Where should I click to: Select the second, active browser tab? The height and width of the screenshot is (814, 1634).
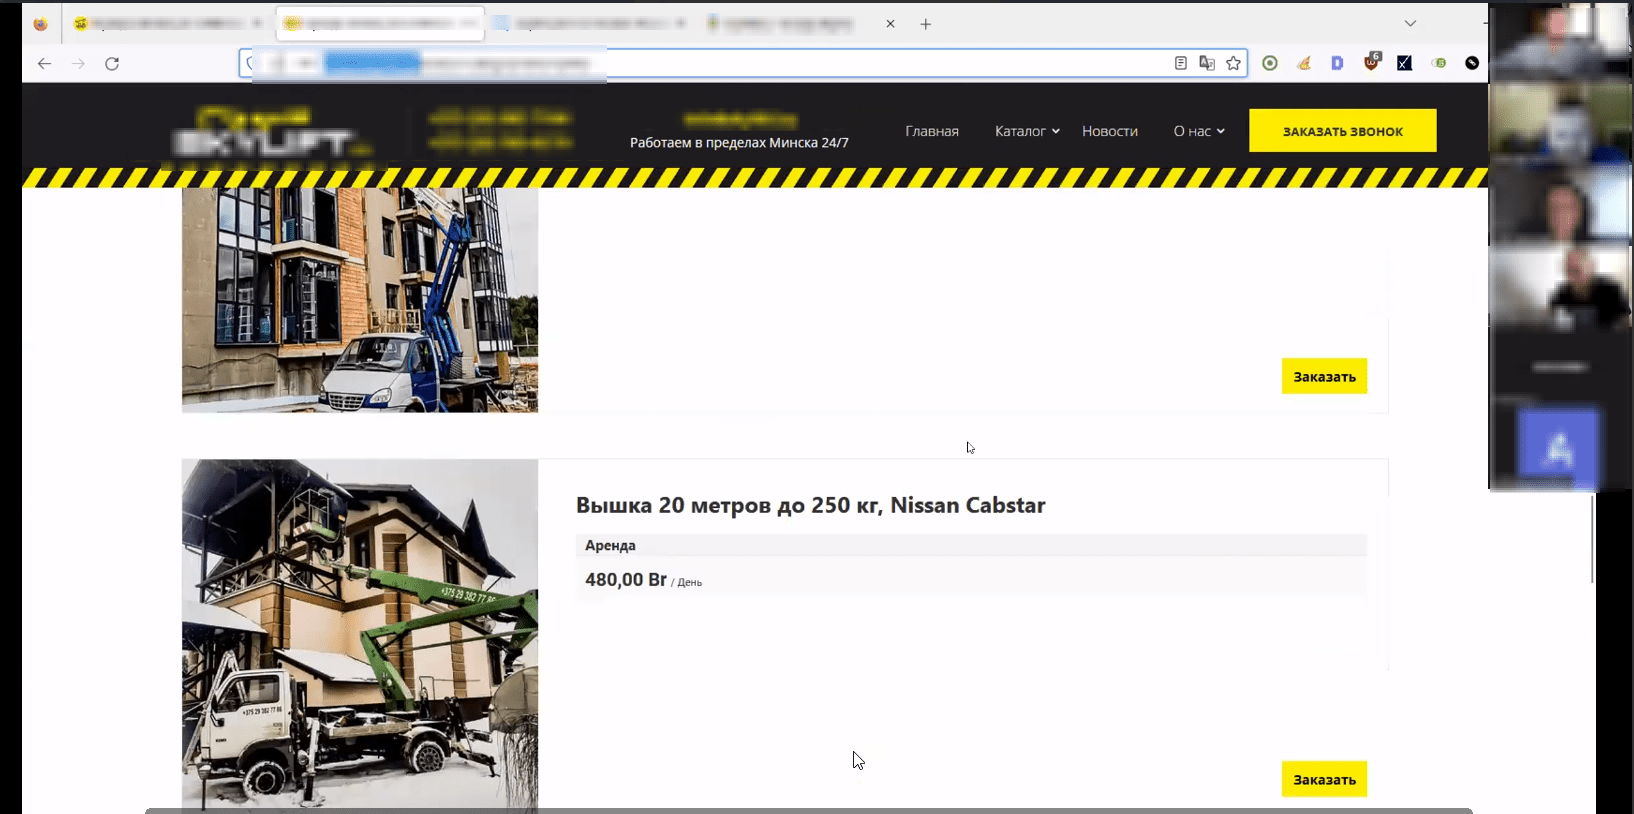coord(381,23)
